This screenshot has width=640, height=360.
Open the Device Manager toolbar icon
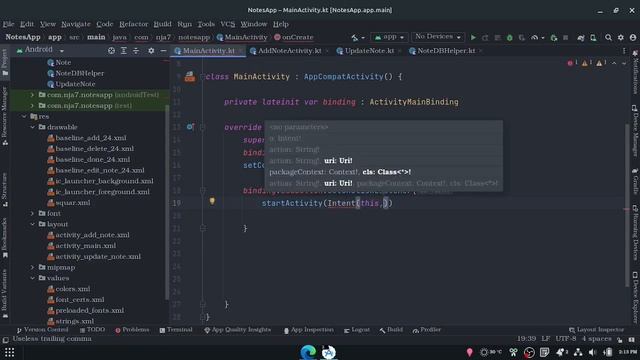click(x=593, y=38)
